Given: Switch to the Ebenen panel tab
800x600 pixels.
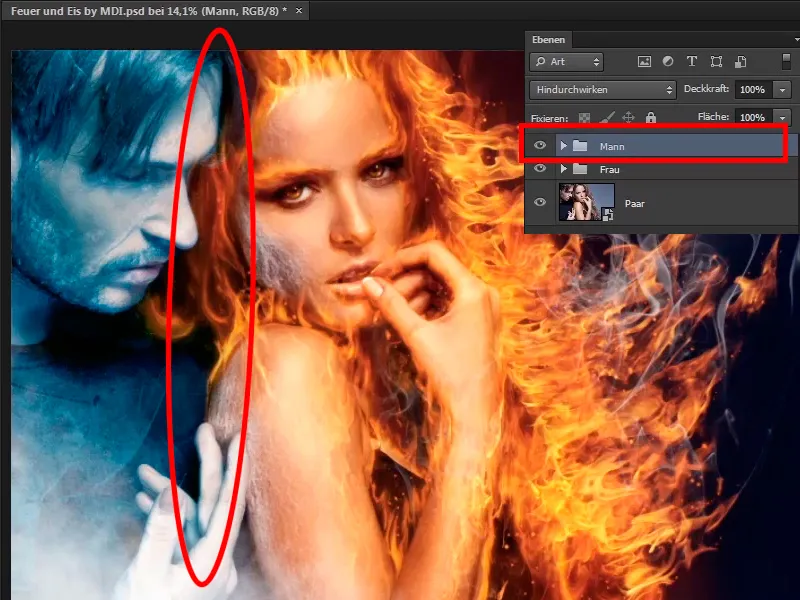Looking at the screenshot, I should click(x=548, y=40).
